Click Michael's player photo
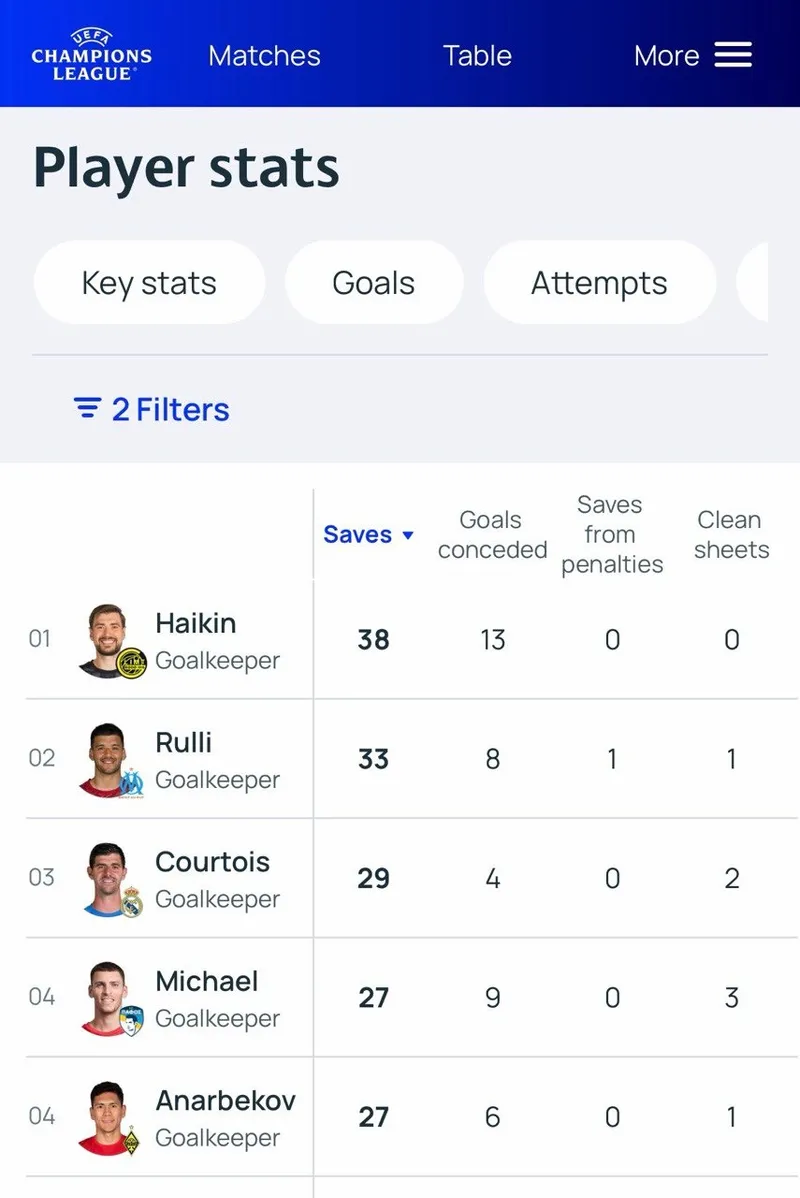Viewport: 800px width, 1198px height. coord(107,997)
